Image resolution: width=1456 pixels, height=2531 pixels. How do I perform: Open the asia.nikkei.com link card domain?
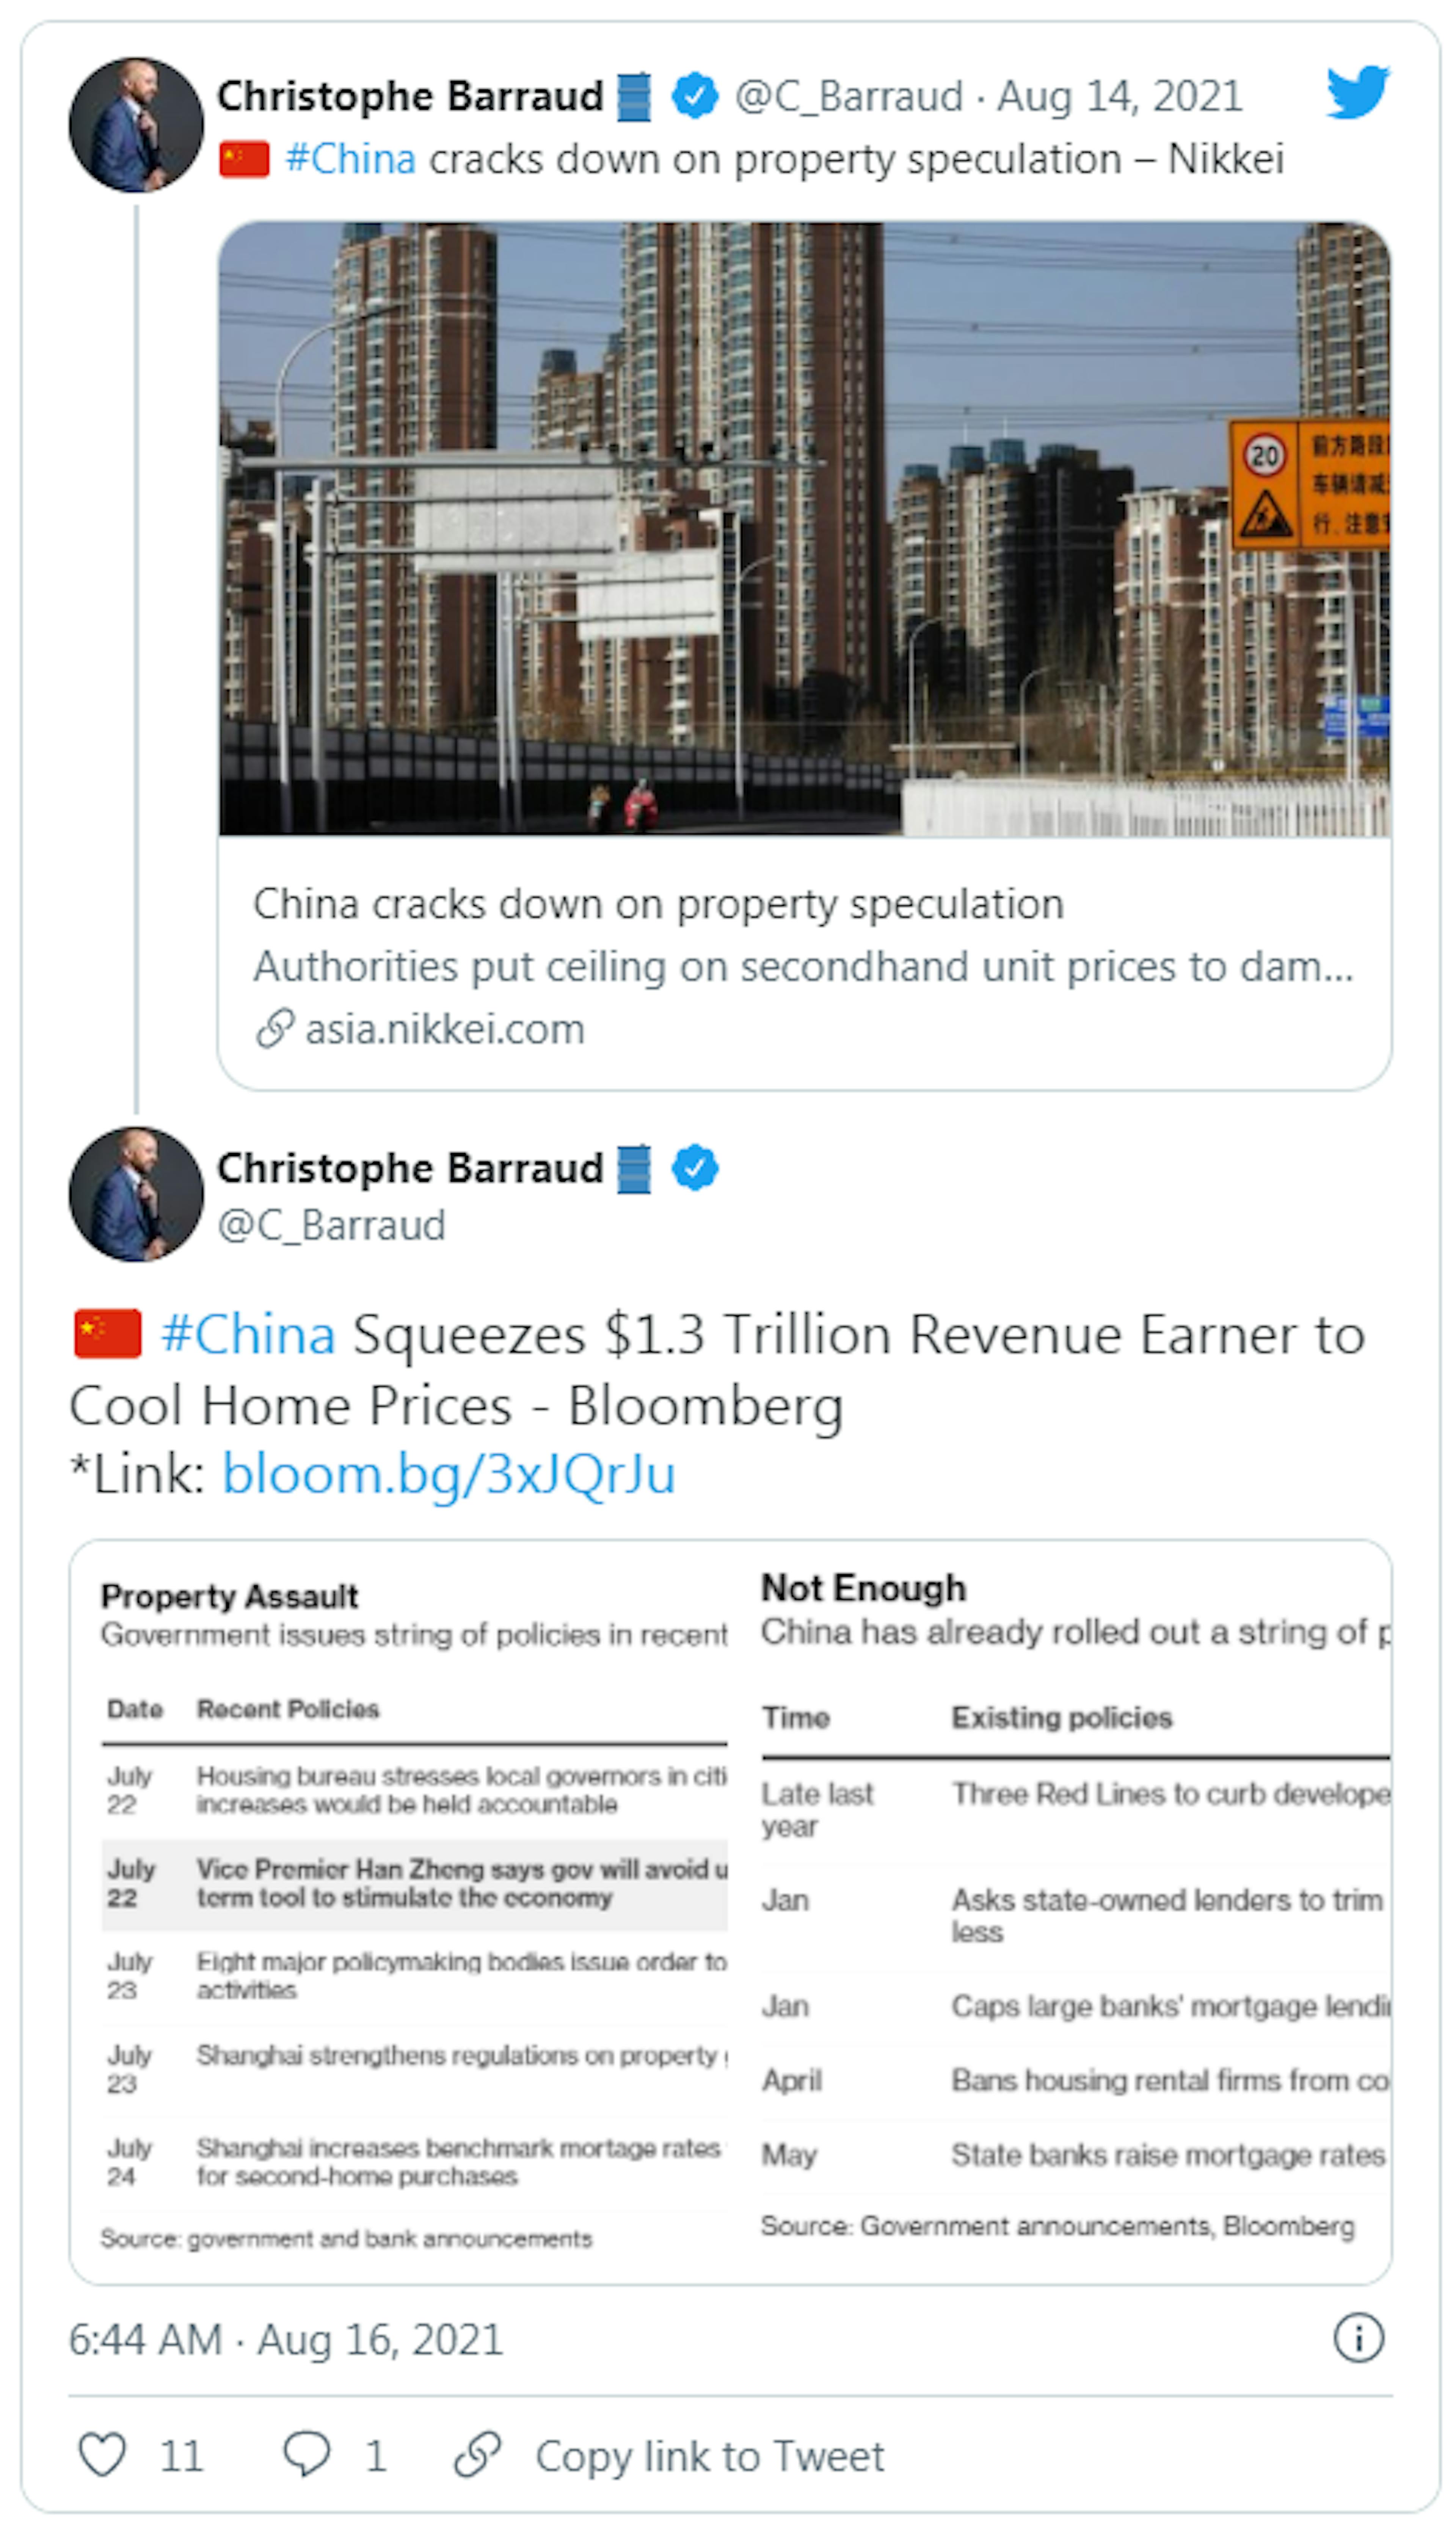[444, 1029]
